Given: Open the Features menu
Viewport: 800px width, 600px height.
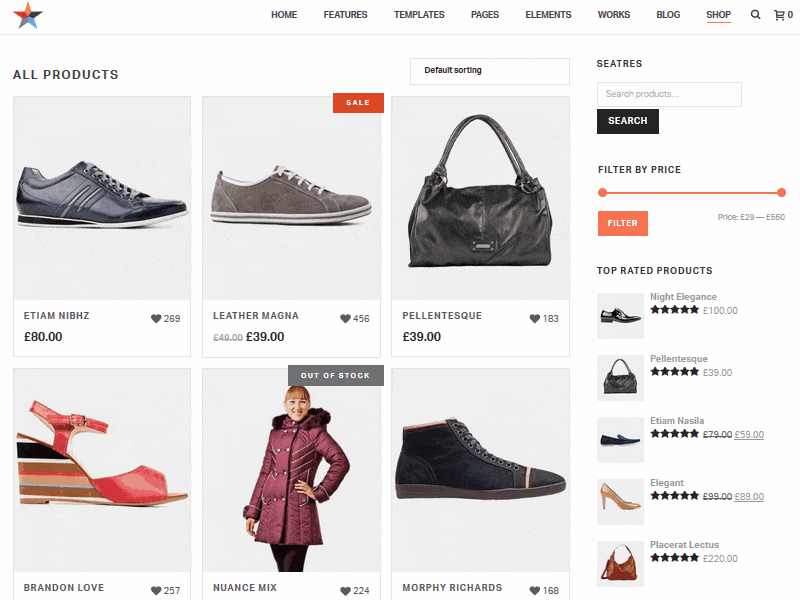Looking at the screenshot, I should pos(345,15).
